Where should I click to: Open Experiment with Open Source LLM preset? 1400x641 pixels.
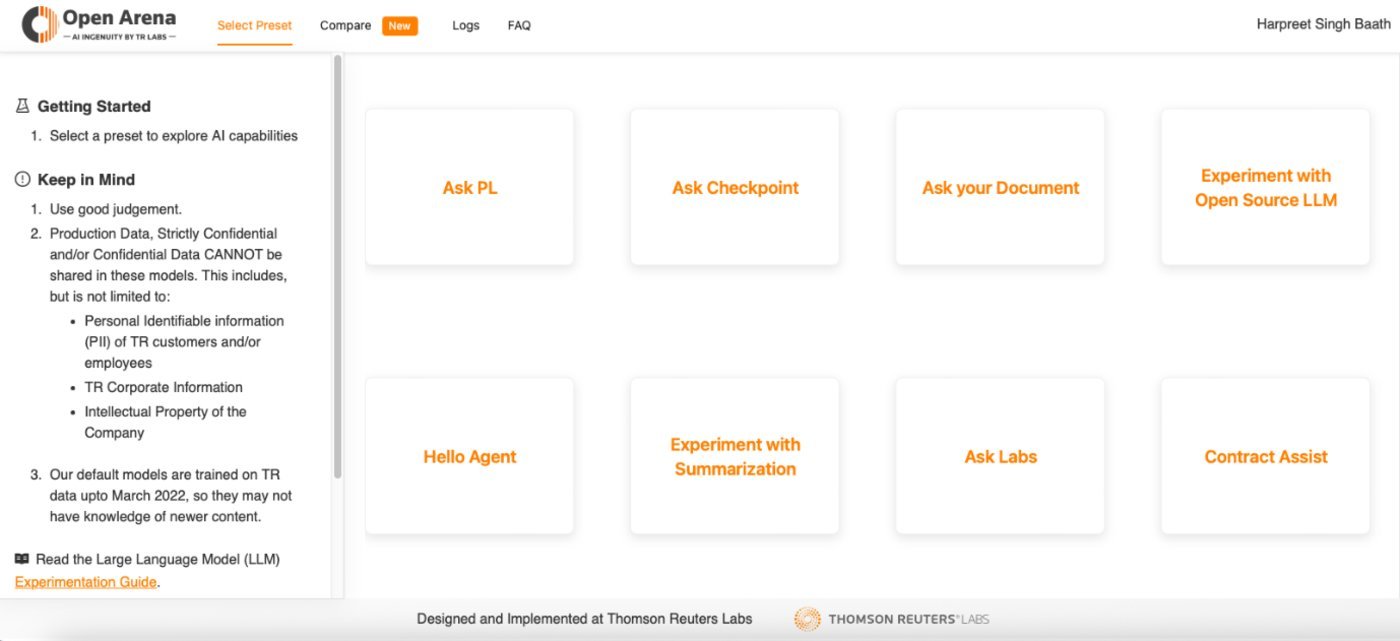[1265, 187]
